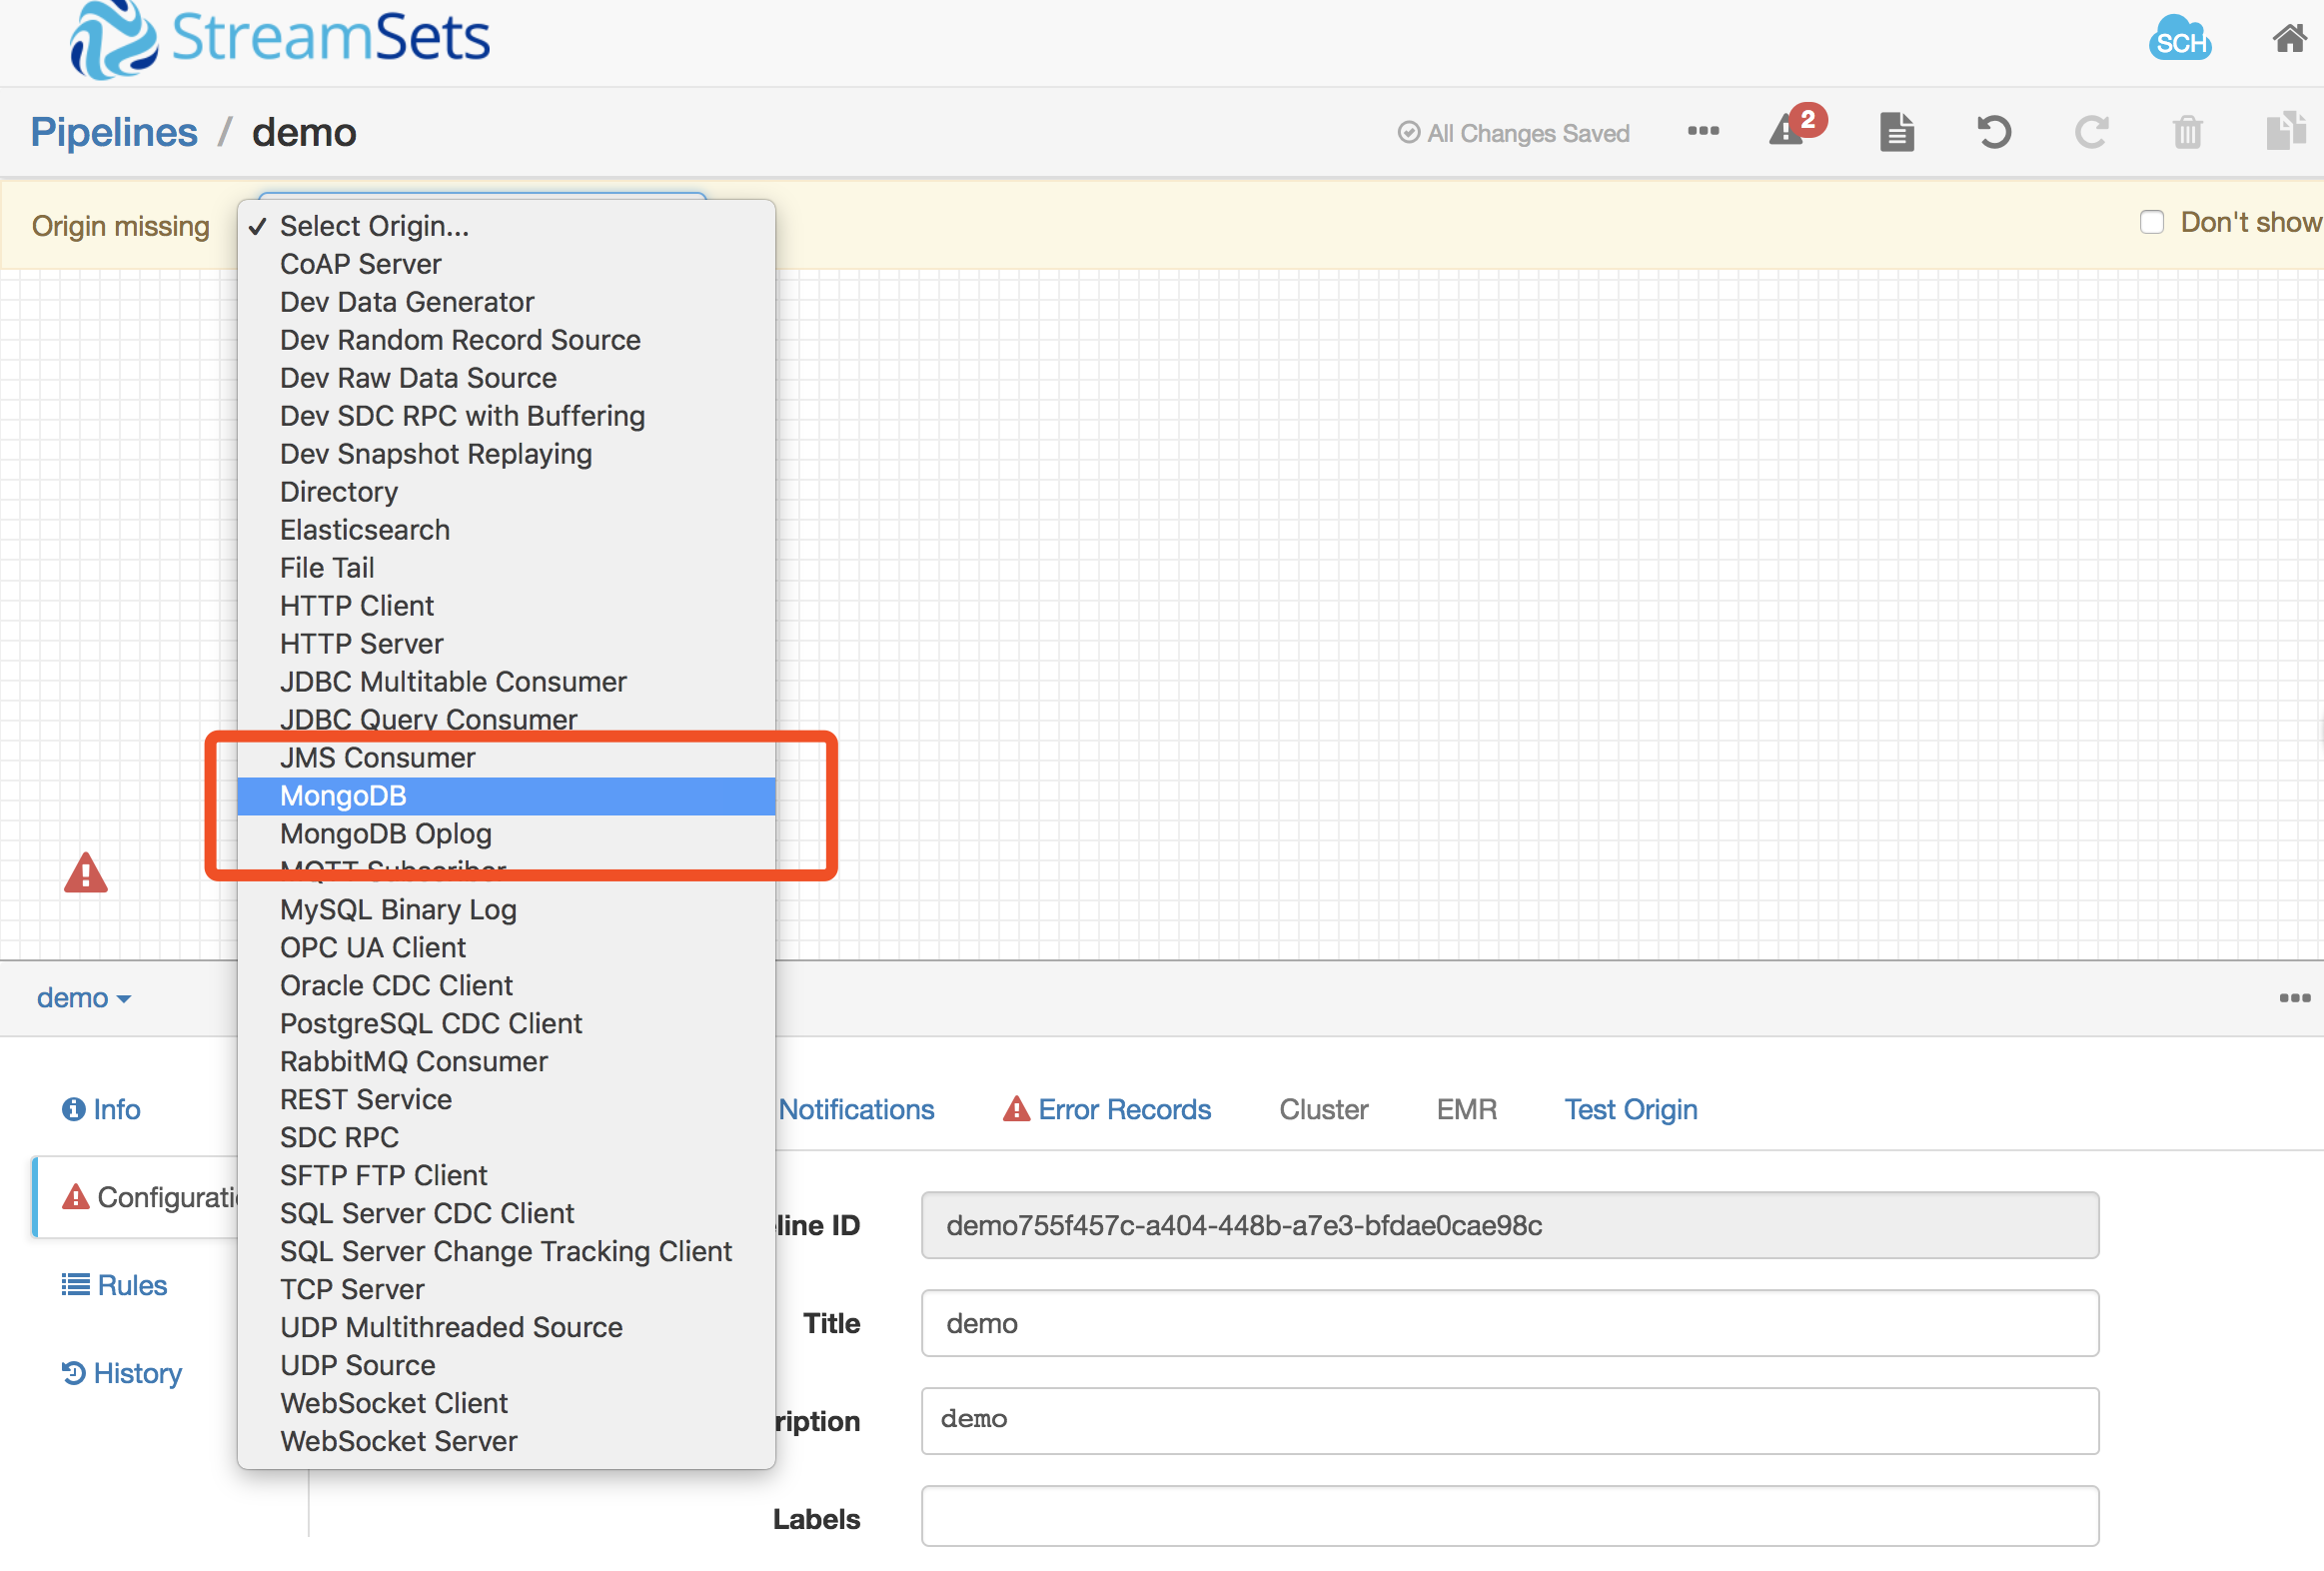The width and height of the screenshot is (2324, 1571).
Task: Go to Pipelines breadcrumb link
Action: coord(114,132)
